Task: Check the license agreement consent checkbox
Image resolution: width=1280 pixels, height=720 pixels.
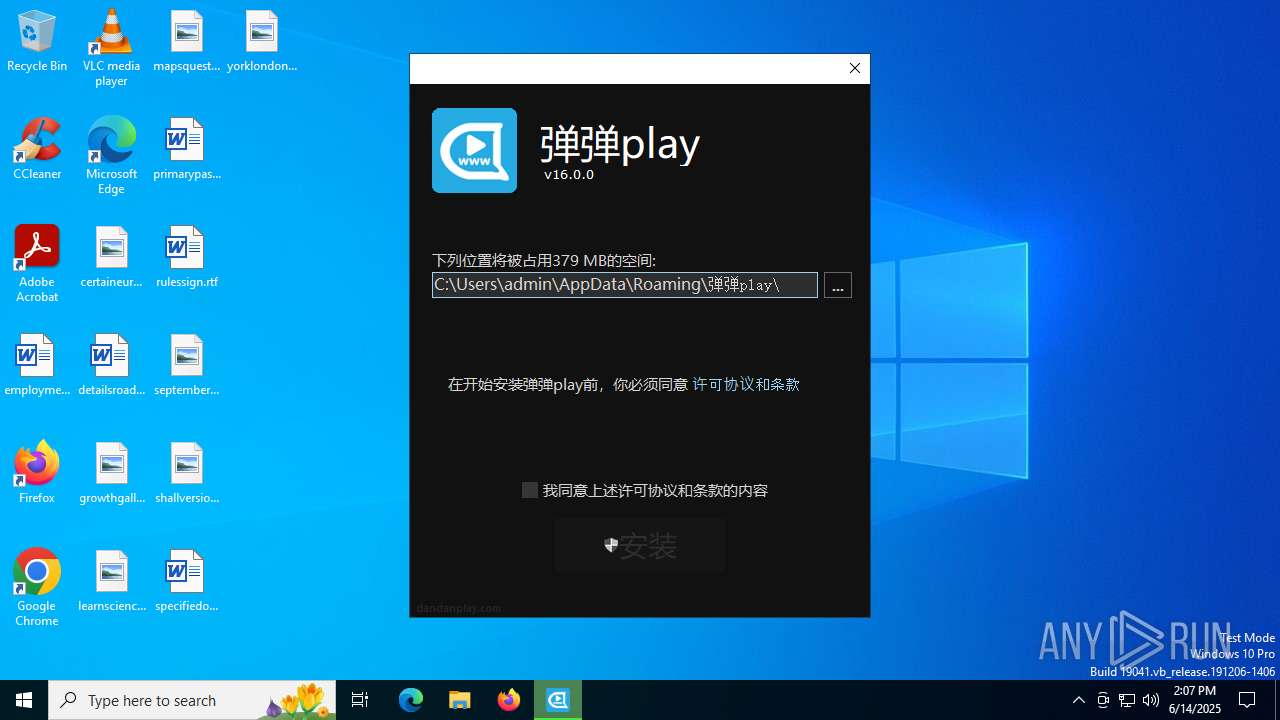Action: pyautogui.click(x=530, y=490)
